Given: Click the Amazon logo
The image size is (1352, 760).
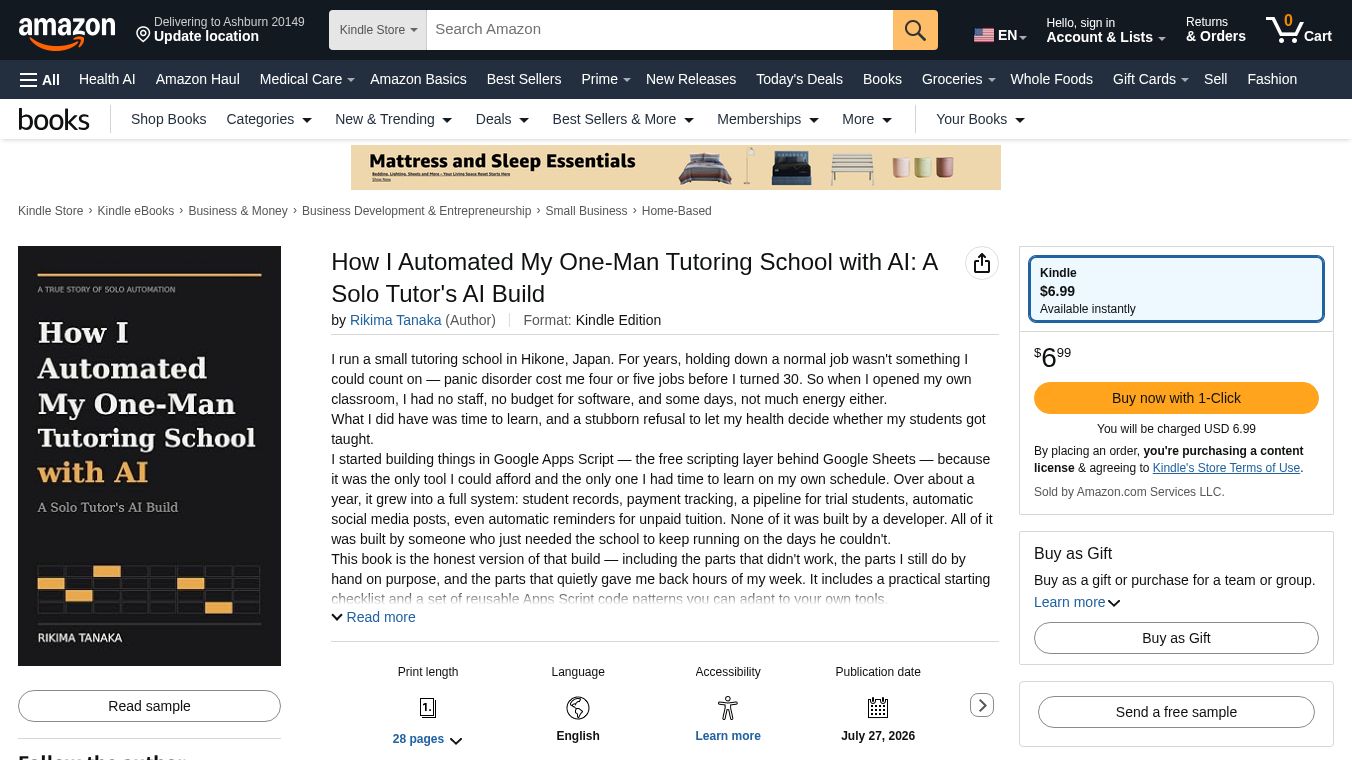Looking at the screenshot, I should [x=67, y=32].
